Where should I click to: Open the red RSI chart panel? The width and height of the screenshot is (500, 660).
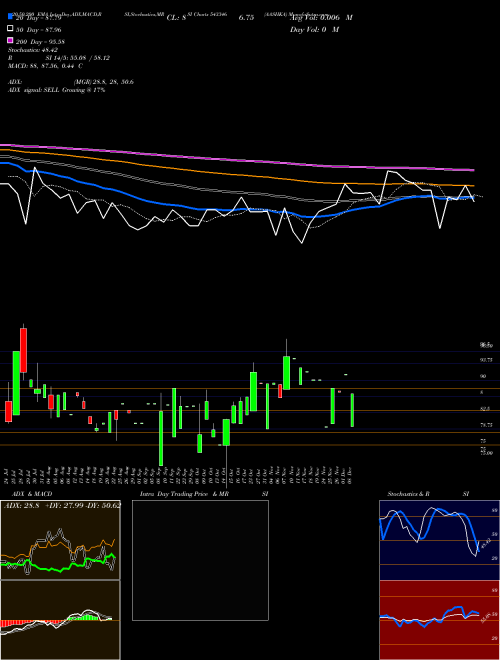coord(439,620)
